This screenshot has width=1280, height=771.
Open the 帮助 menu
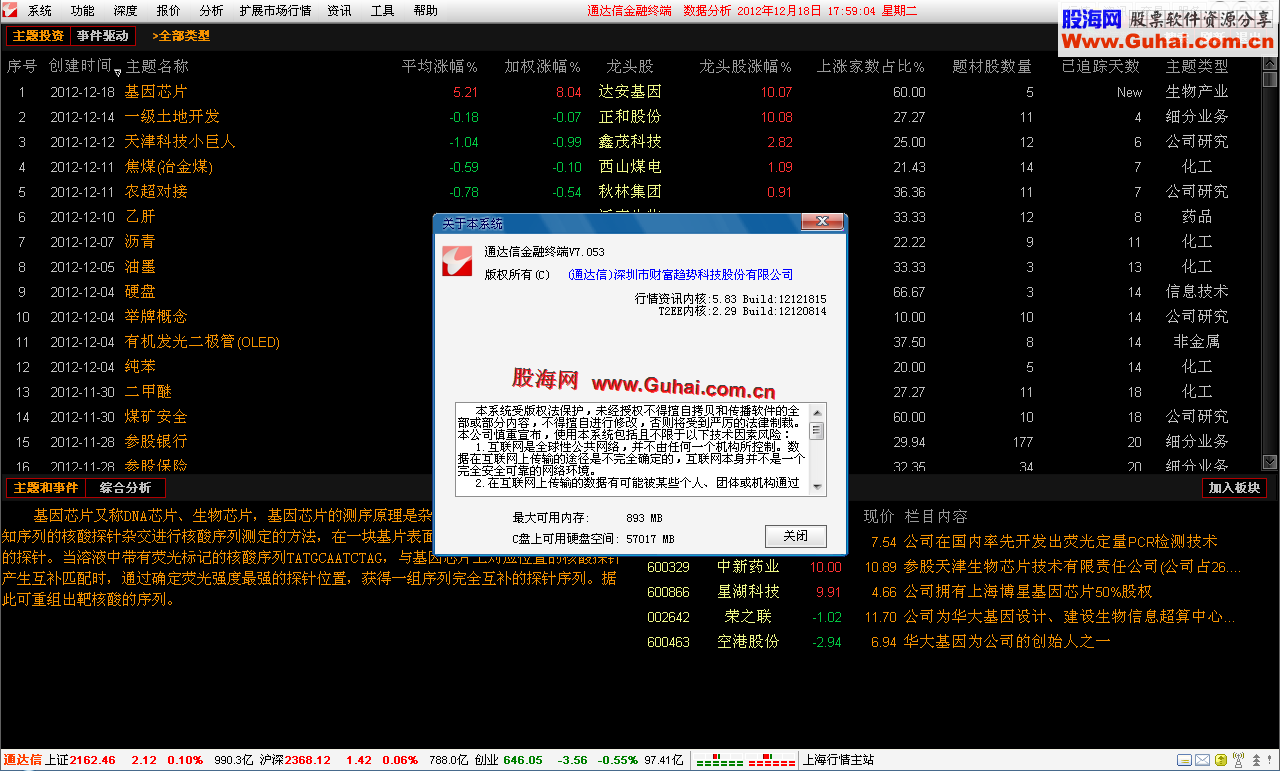pyautogui.click(x=425, y=11)
